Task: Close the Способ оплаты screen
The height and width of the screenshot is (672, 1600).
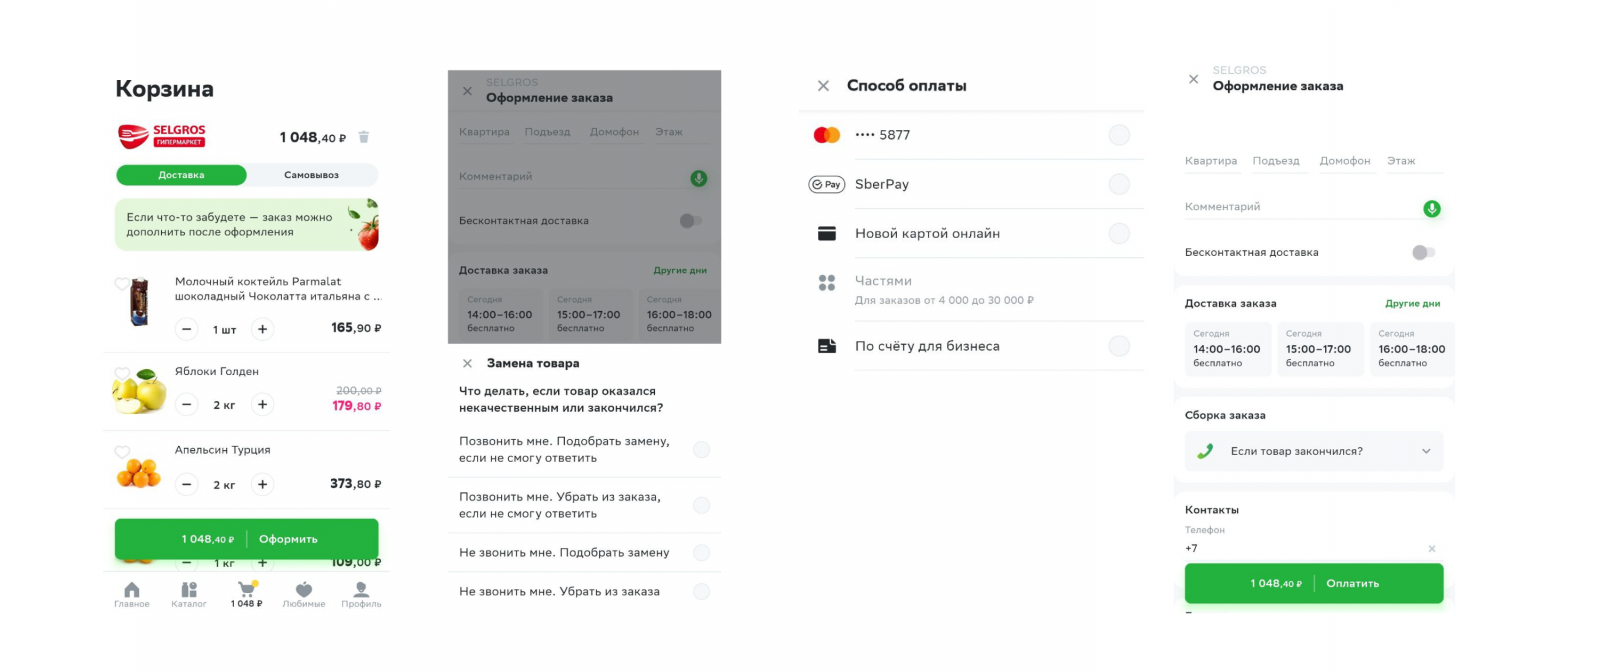Action: click(823, 86)
